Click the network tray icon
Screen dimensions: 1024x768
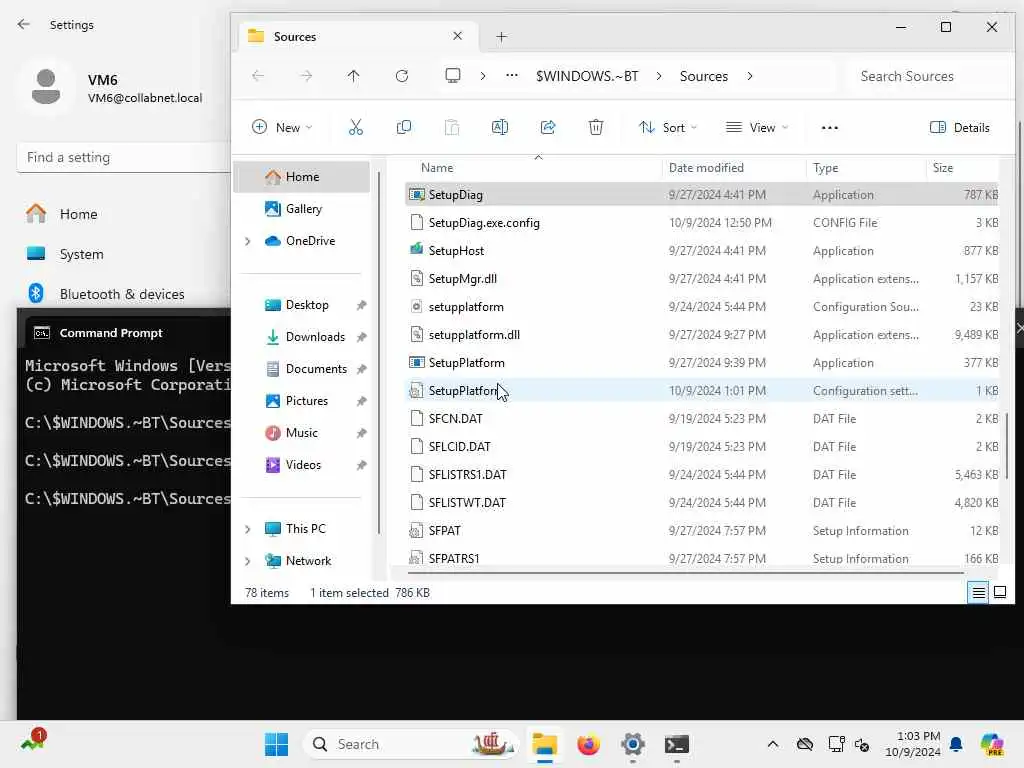(x=836, y=744)
